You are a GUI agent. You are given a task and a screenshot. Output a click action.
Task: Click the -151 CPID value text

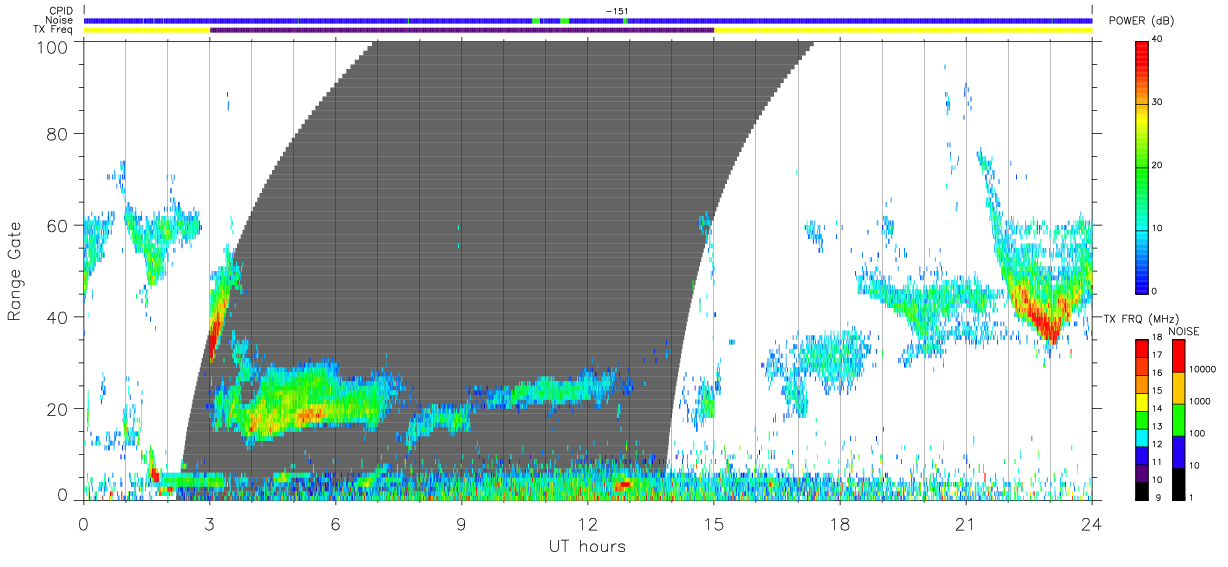tap(616, 11)
